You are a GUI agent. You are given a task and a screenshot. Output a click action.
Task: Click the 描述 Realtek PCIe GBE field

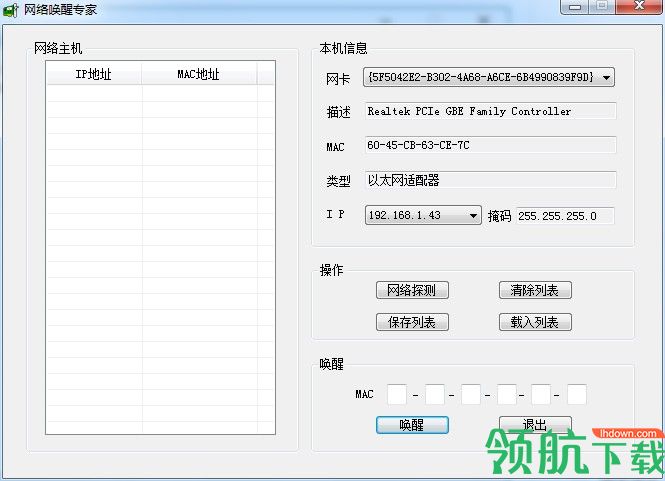pos(490,111)
